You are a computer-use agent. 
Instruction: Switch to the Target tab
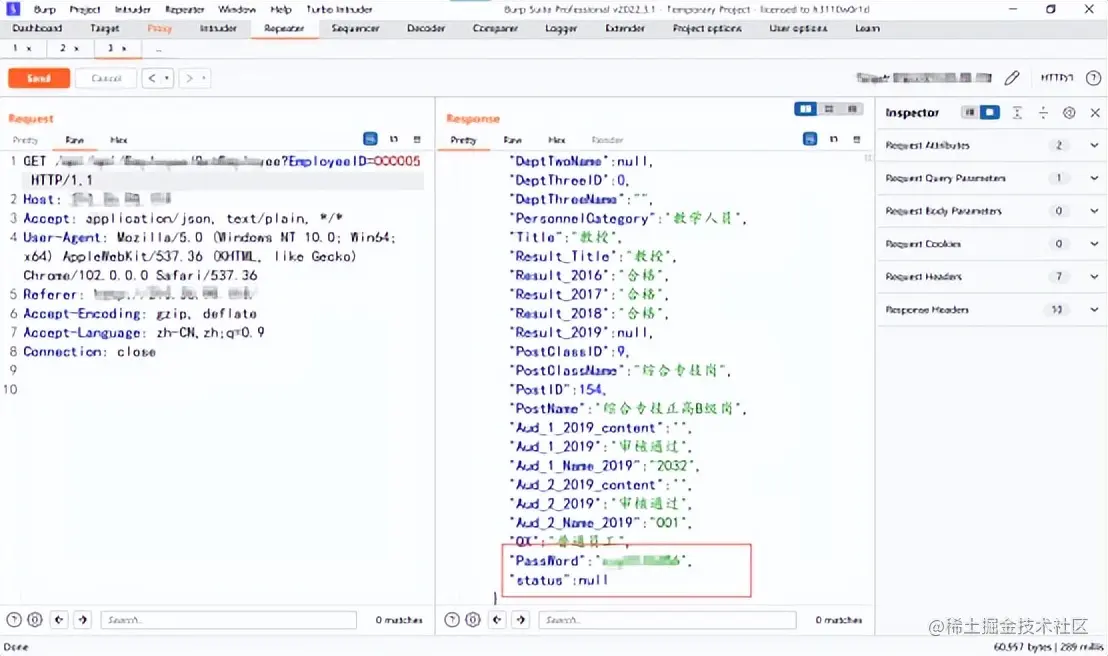(x=105, y=28)
